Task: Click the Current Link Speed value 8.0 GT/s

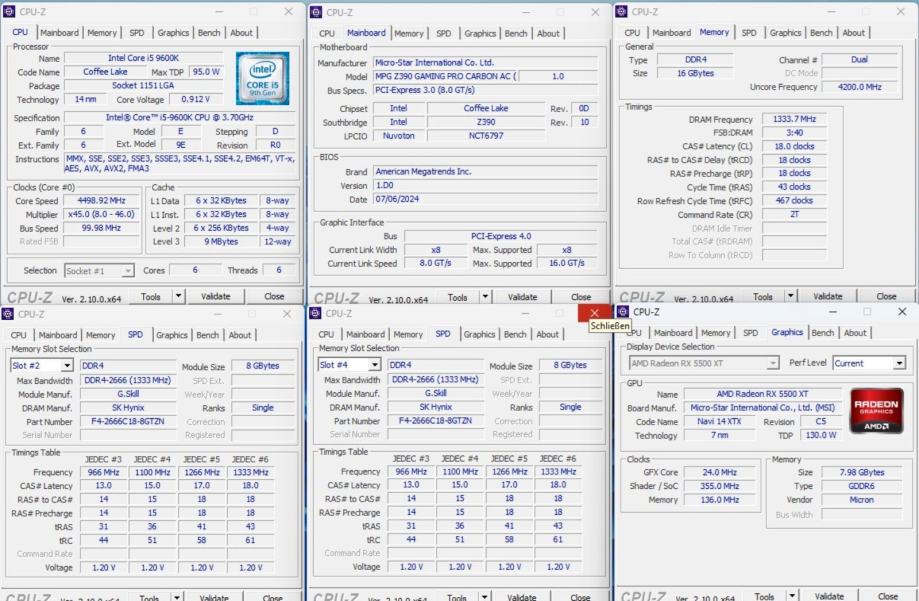Action: [x=435, y=263]
